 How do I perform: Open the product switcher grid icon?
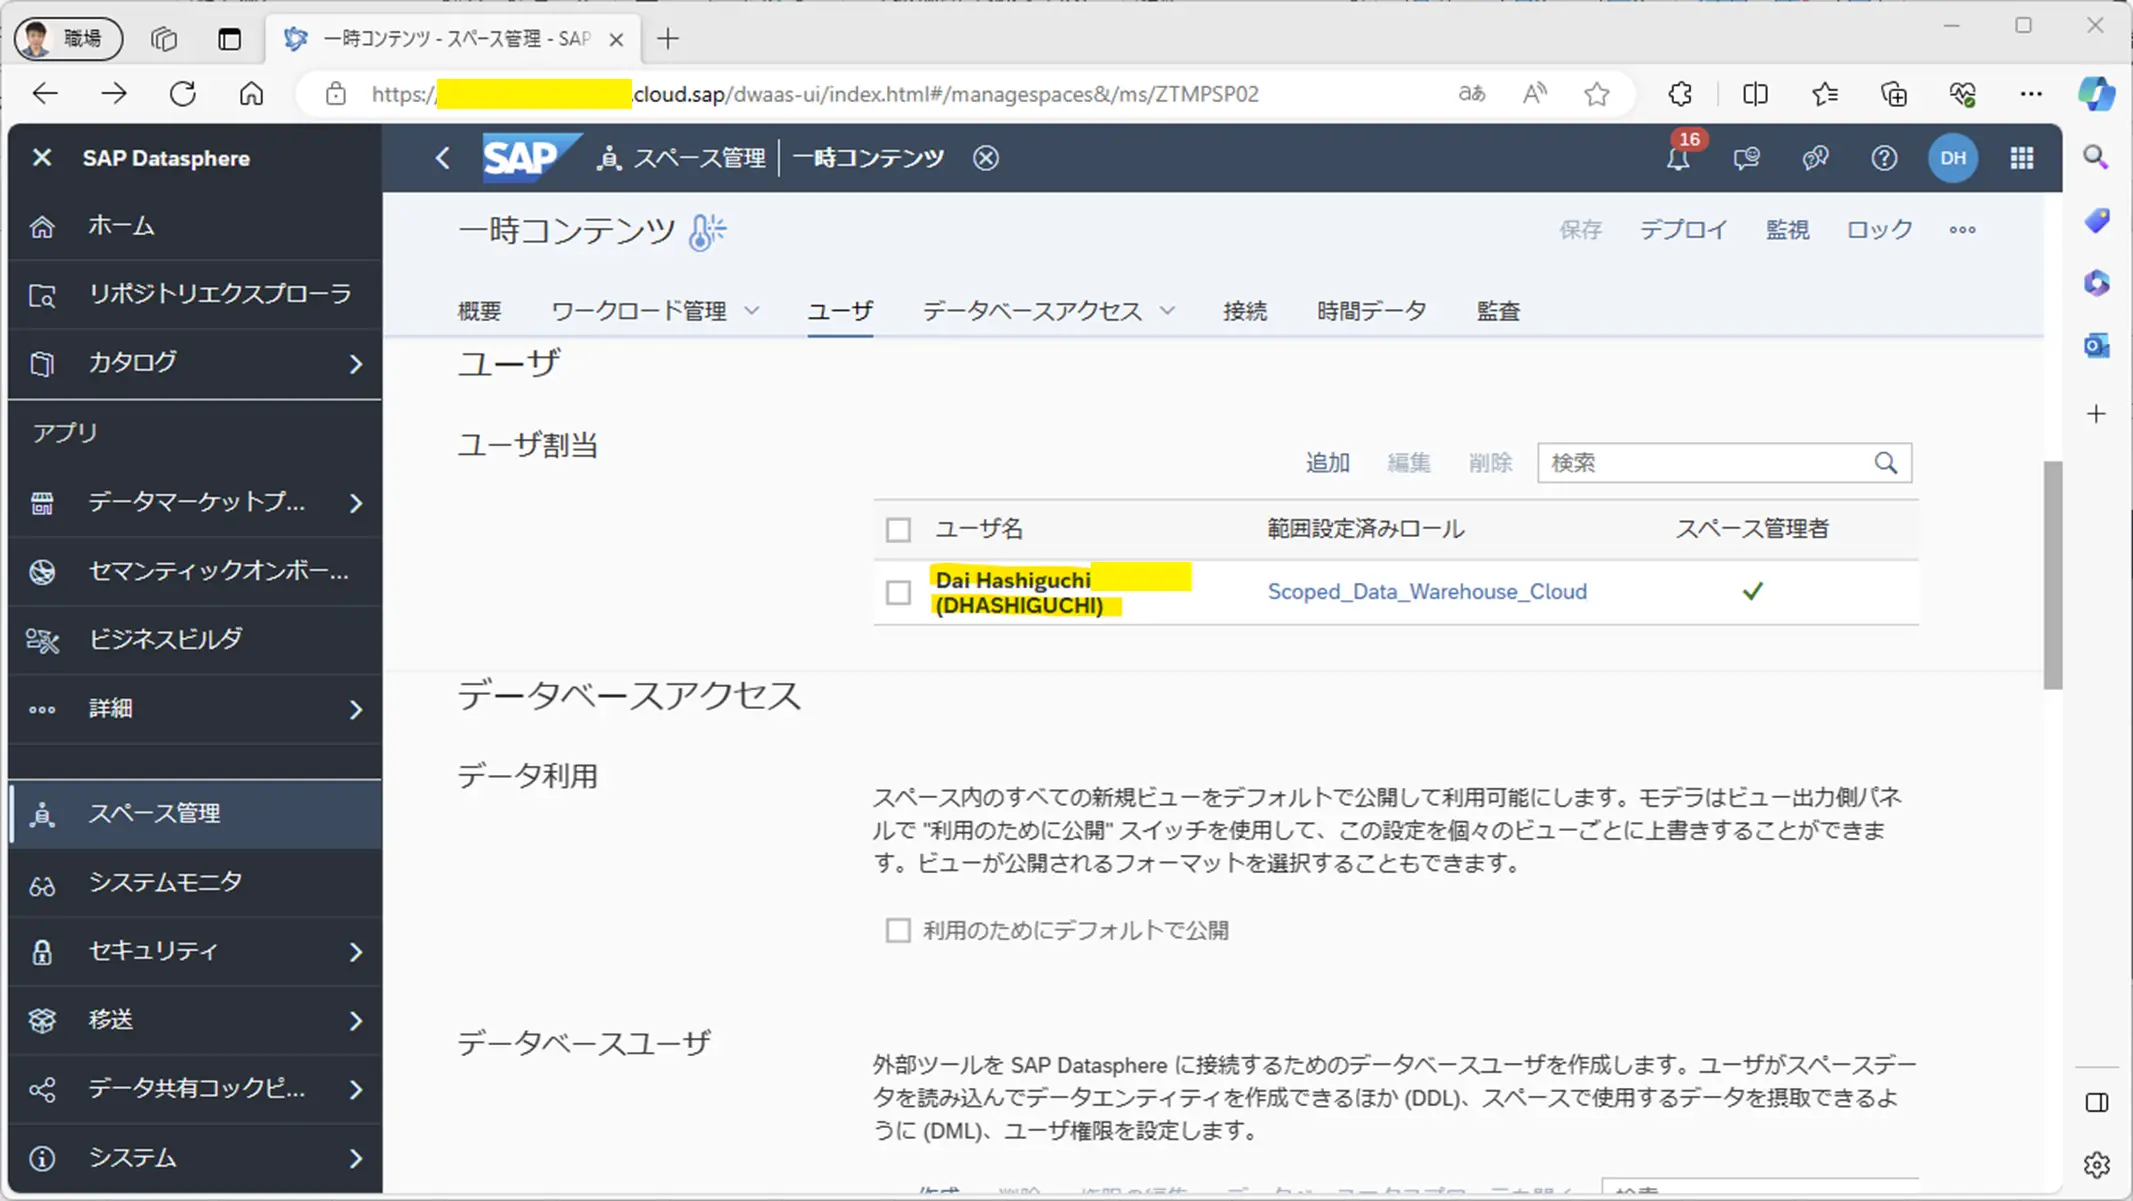[x=2022, y=158]
